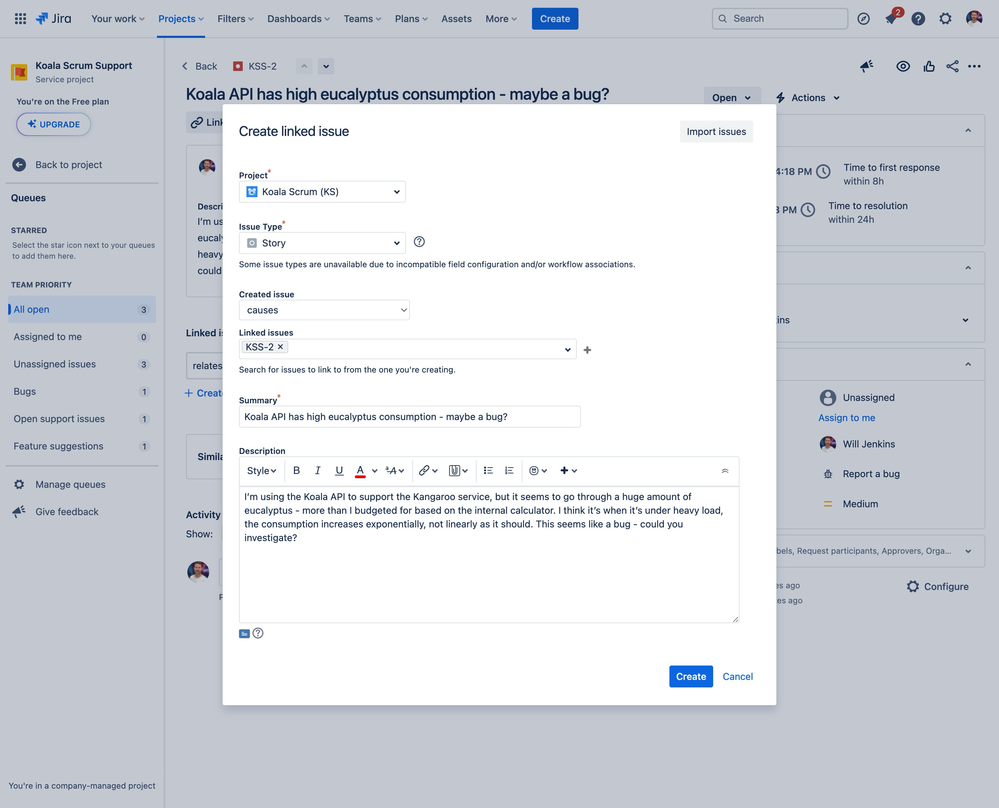Toggle underline formatting in description
This screenshot has width=999, height=808.
click(339, 470)
